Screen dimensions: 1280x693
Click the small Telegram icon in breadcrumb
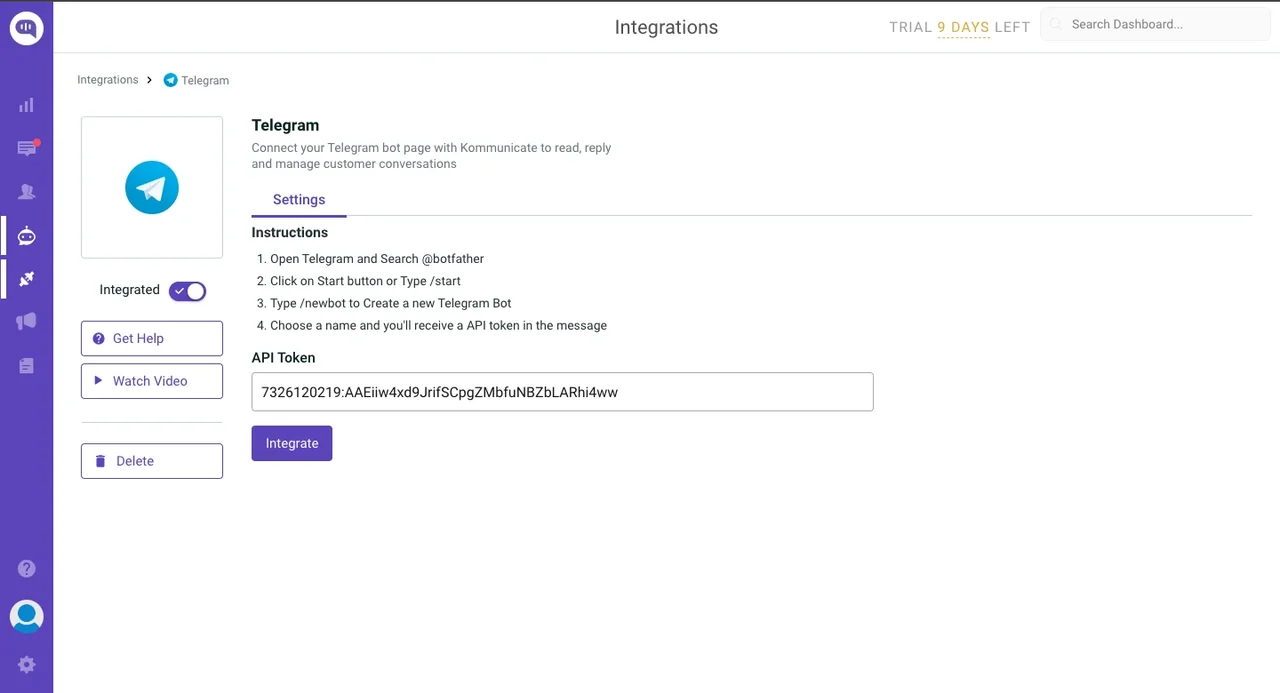(170, 80)
